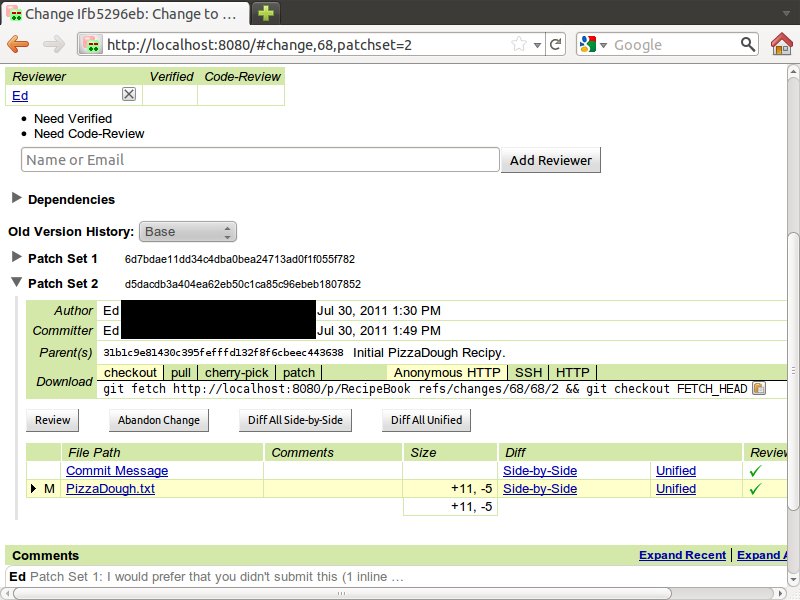Expand the Dependencies section
This screenshot has height=600, width=800.
16,199
